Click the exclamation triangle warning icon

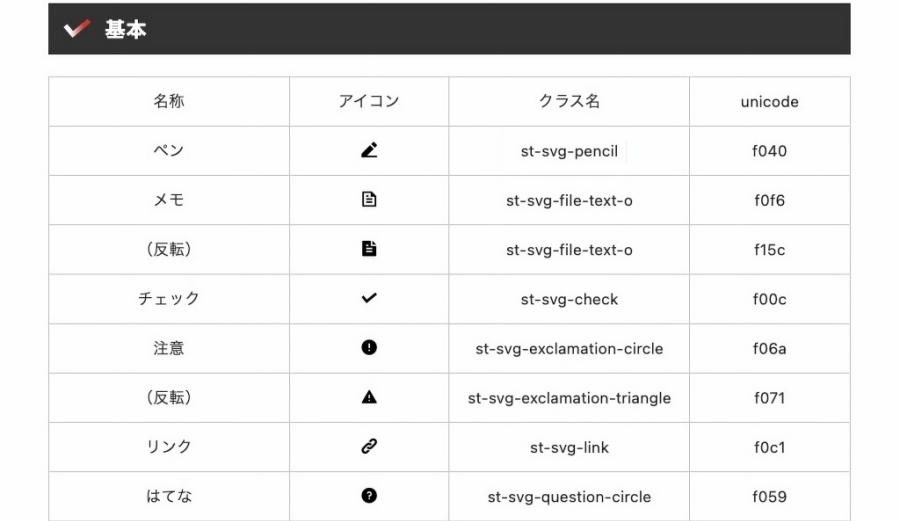click(369, 397)
